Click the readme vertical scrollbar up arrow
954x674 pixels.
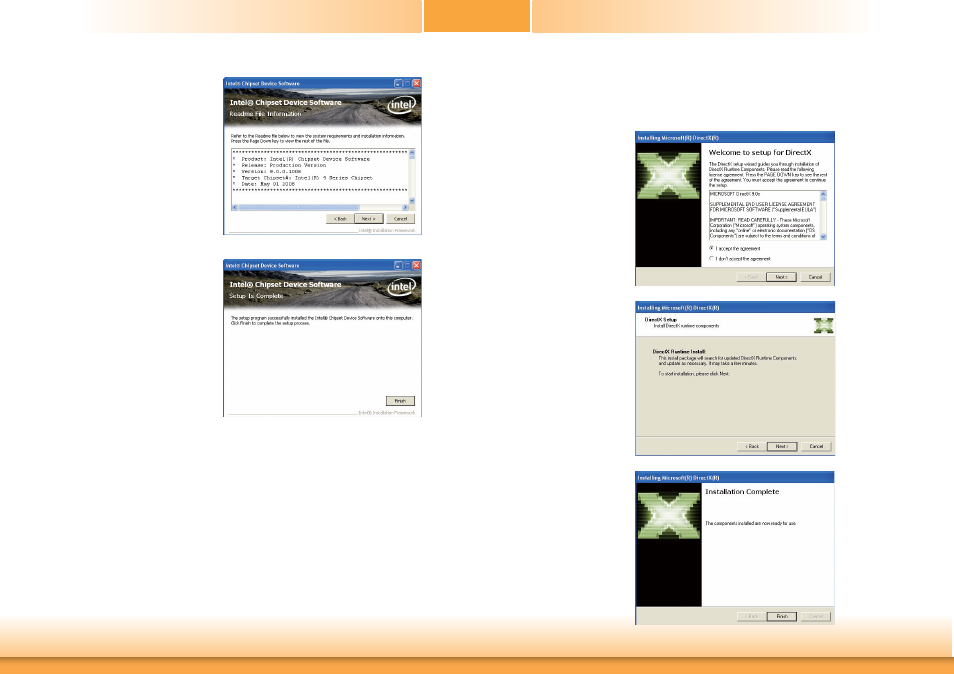(412, 152)
